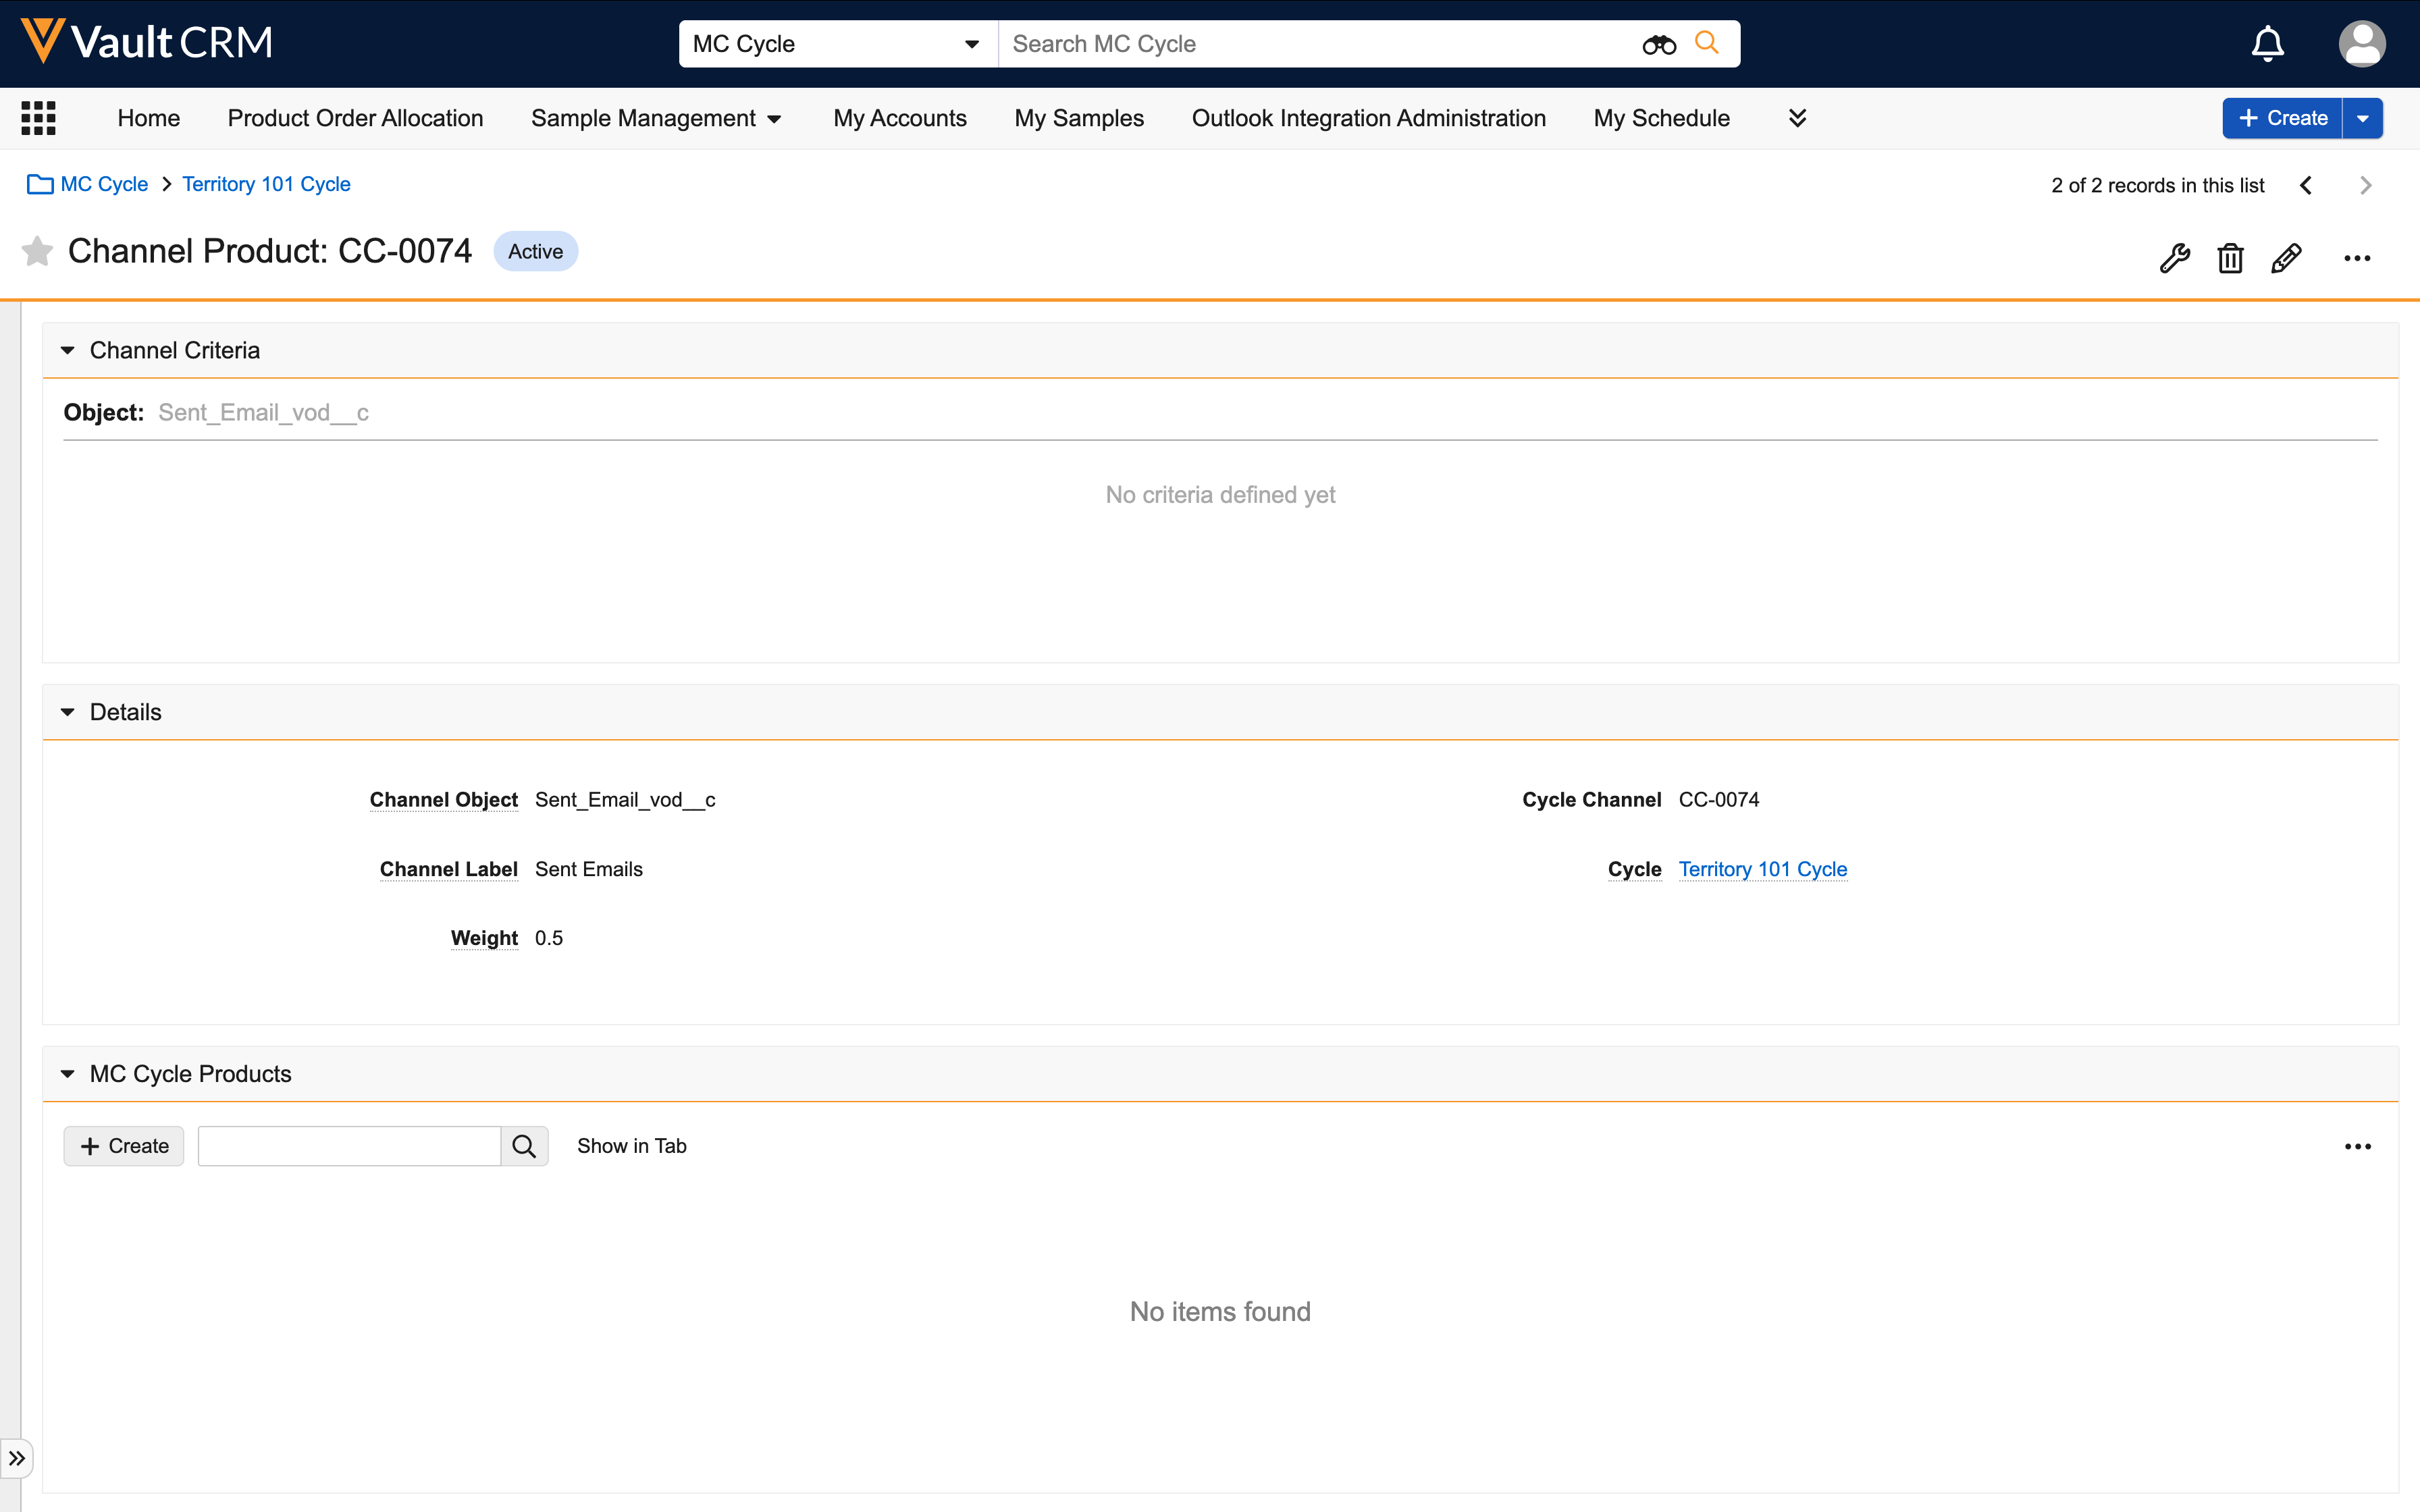Open the app grid launcher
2420x1512 pixels.
[x=38, y=118]
